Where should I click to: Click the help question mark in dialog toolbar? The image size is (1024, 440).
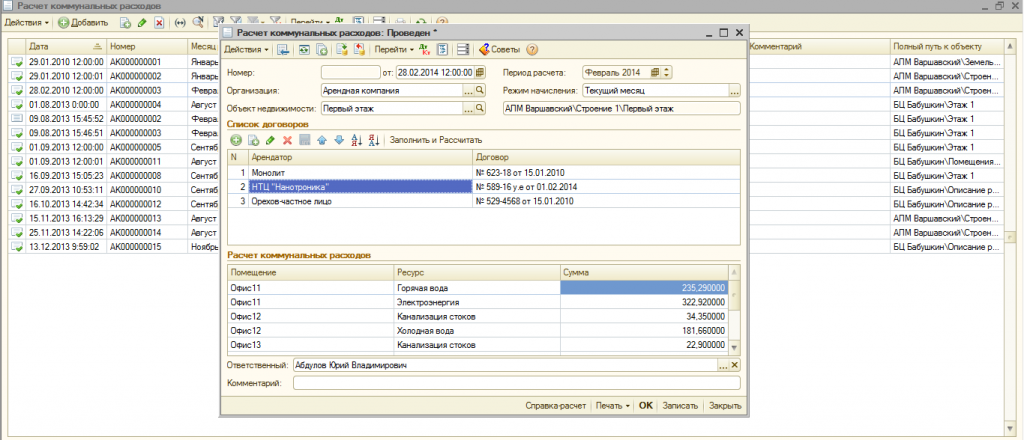pyautogui.click(x=532, y=49)
